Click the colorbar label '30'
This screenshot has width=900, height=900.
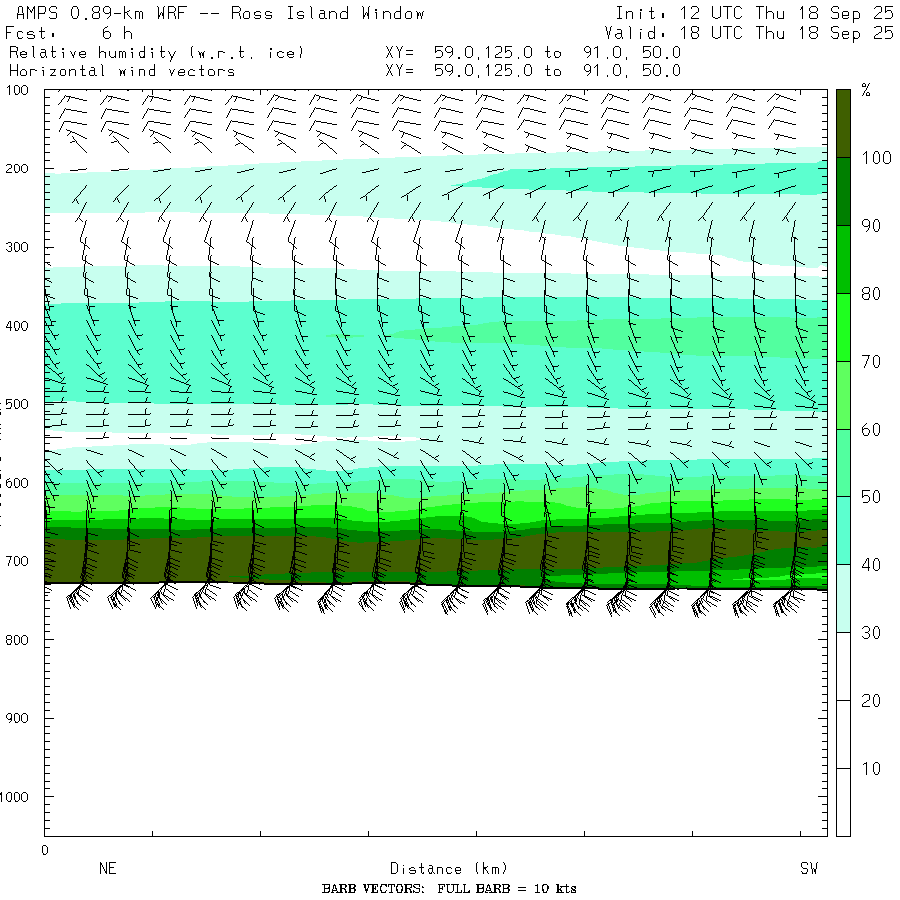(x=871, y=633)
